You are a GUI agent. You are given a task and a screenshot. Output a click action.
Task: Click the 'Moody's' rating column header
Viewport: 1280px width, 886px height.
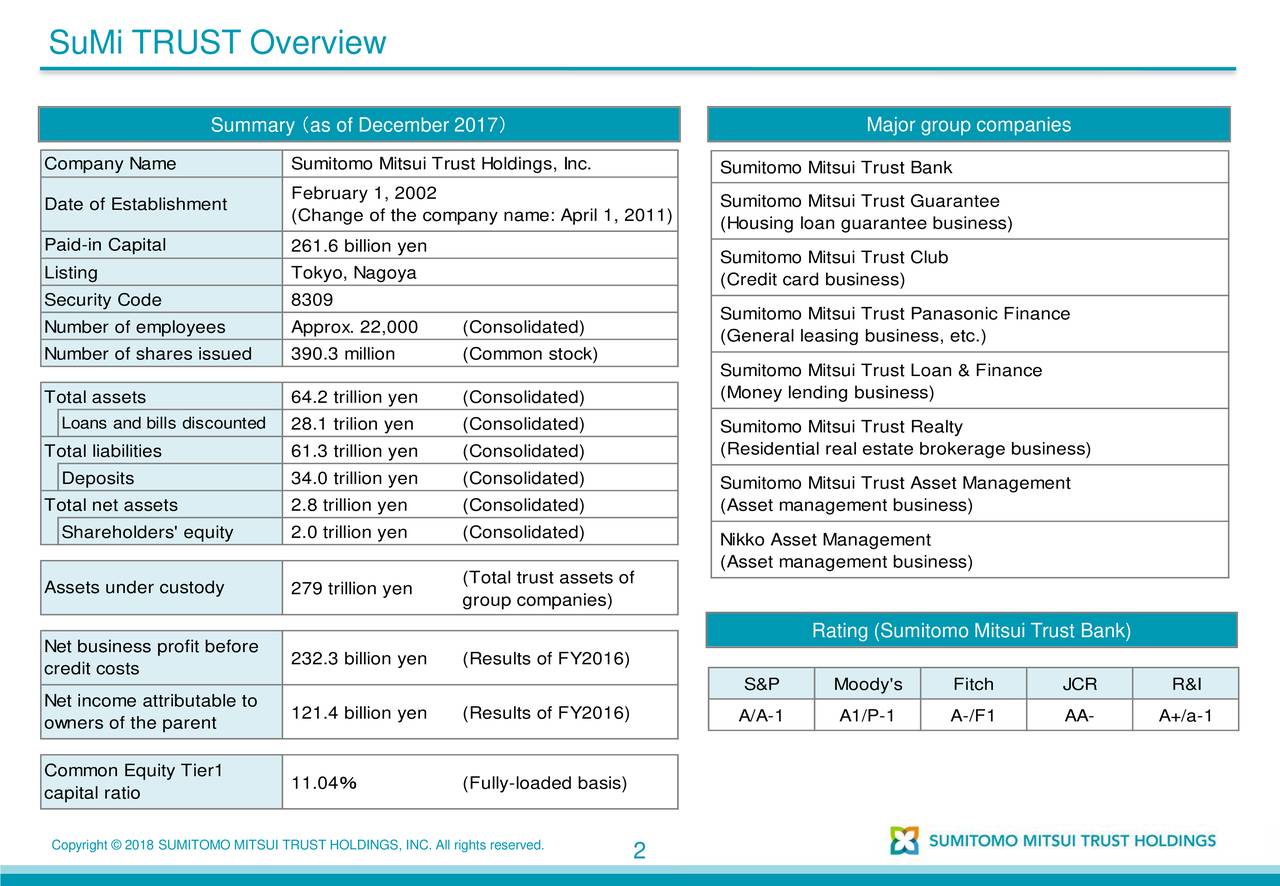coord(868,684)
